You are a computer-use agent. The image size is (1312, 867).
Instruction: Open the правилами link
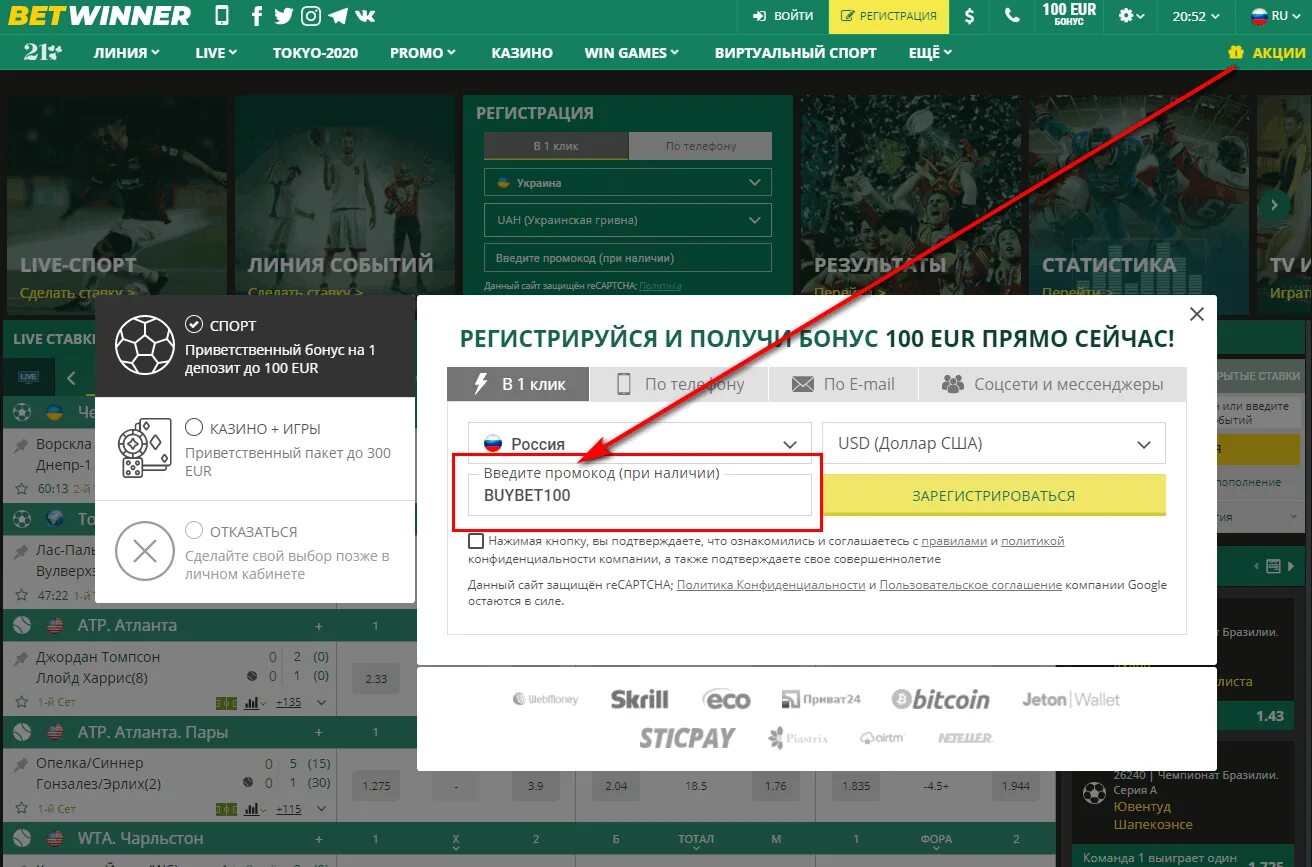[954, 541]
